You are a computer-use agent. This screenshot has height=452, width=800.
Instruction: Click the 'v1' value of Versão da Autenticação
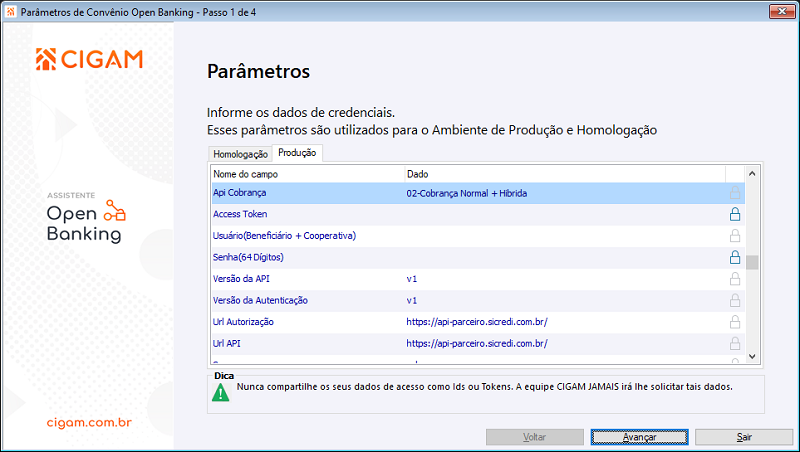(412, 301)
